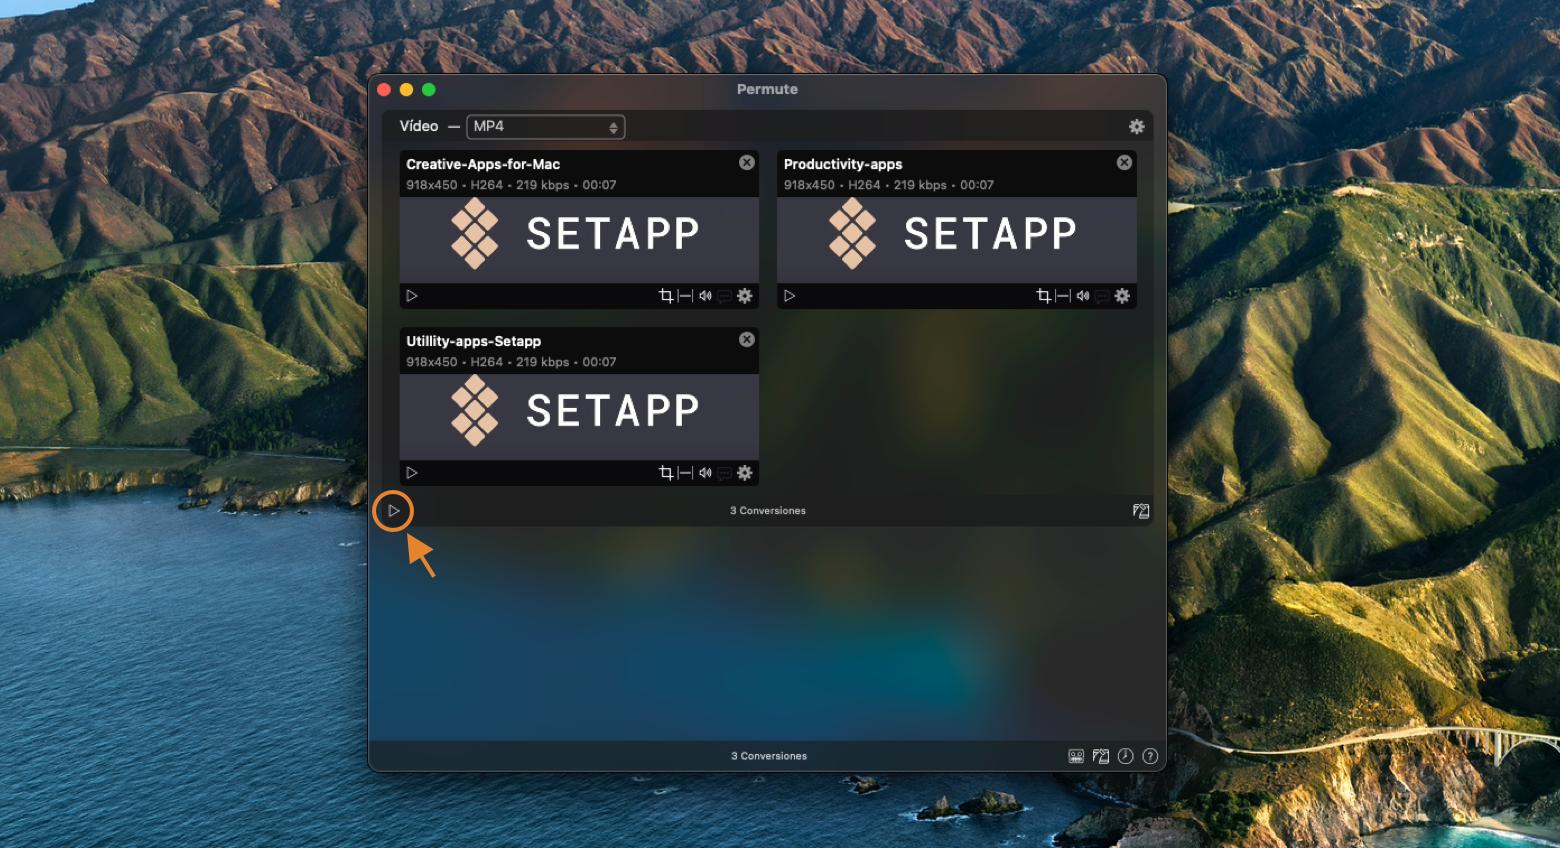Crop the Productivity-apps video
This screenshot has width=1560, height=848.
coord(1044,296)
